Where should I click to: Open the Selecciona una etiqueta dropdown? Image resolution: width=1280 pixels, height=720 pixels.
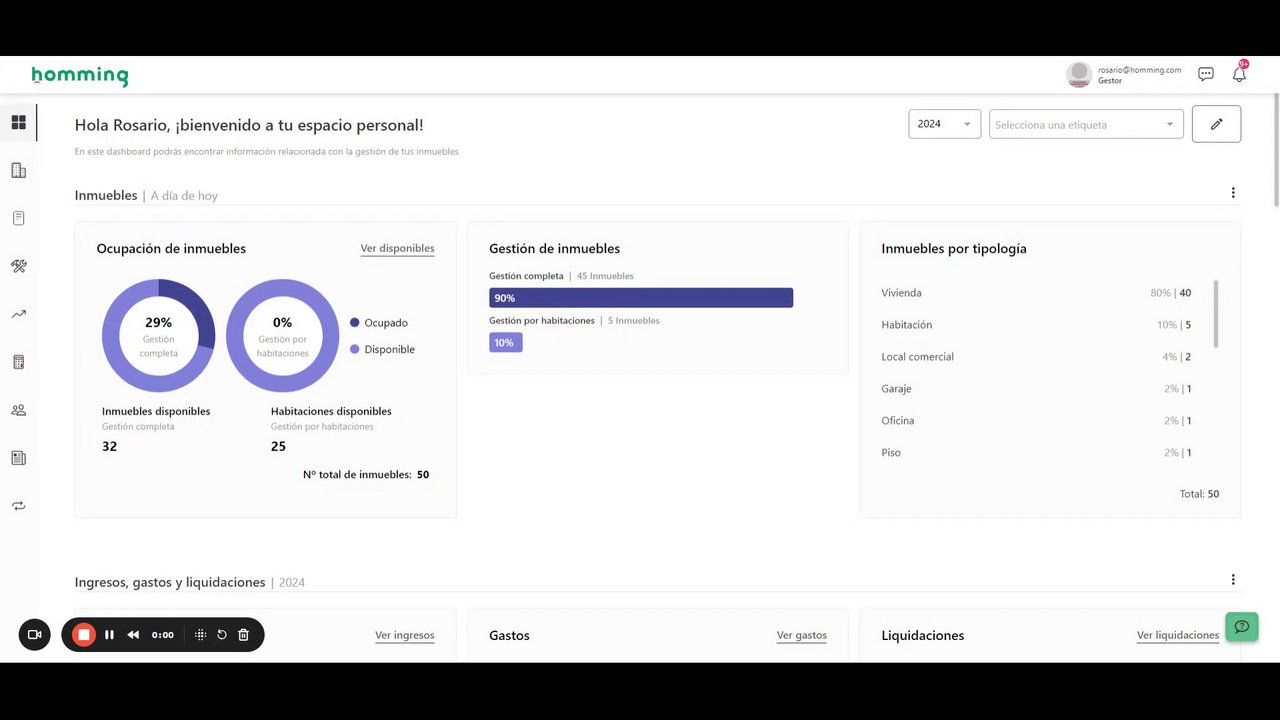click(1086, 124)
